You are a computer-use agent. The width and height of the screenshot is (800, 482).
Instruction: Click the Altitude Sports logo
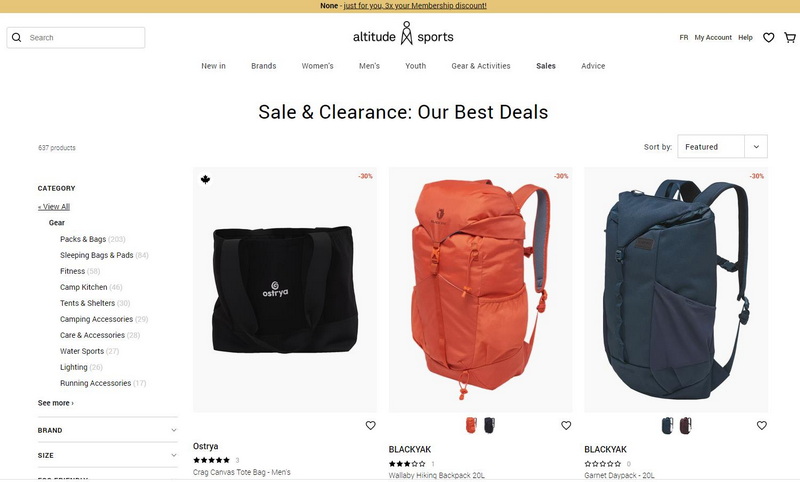point(403,34)
